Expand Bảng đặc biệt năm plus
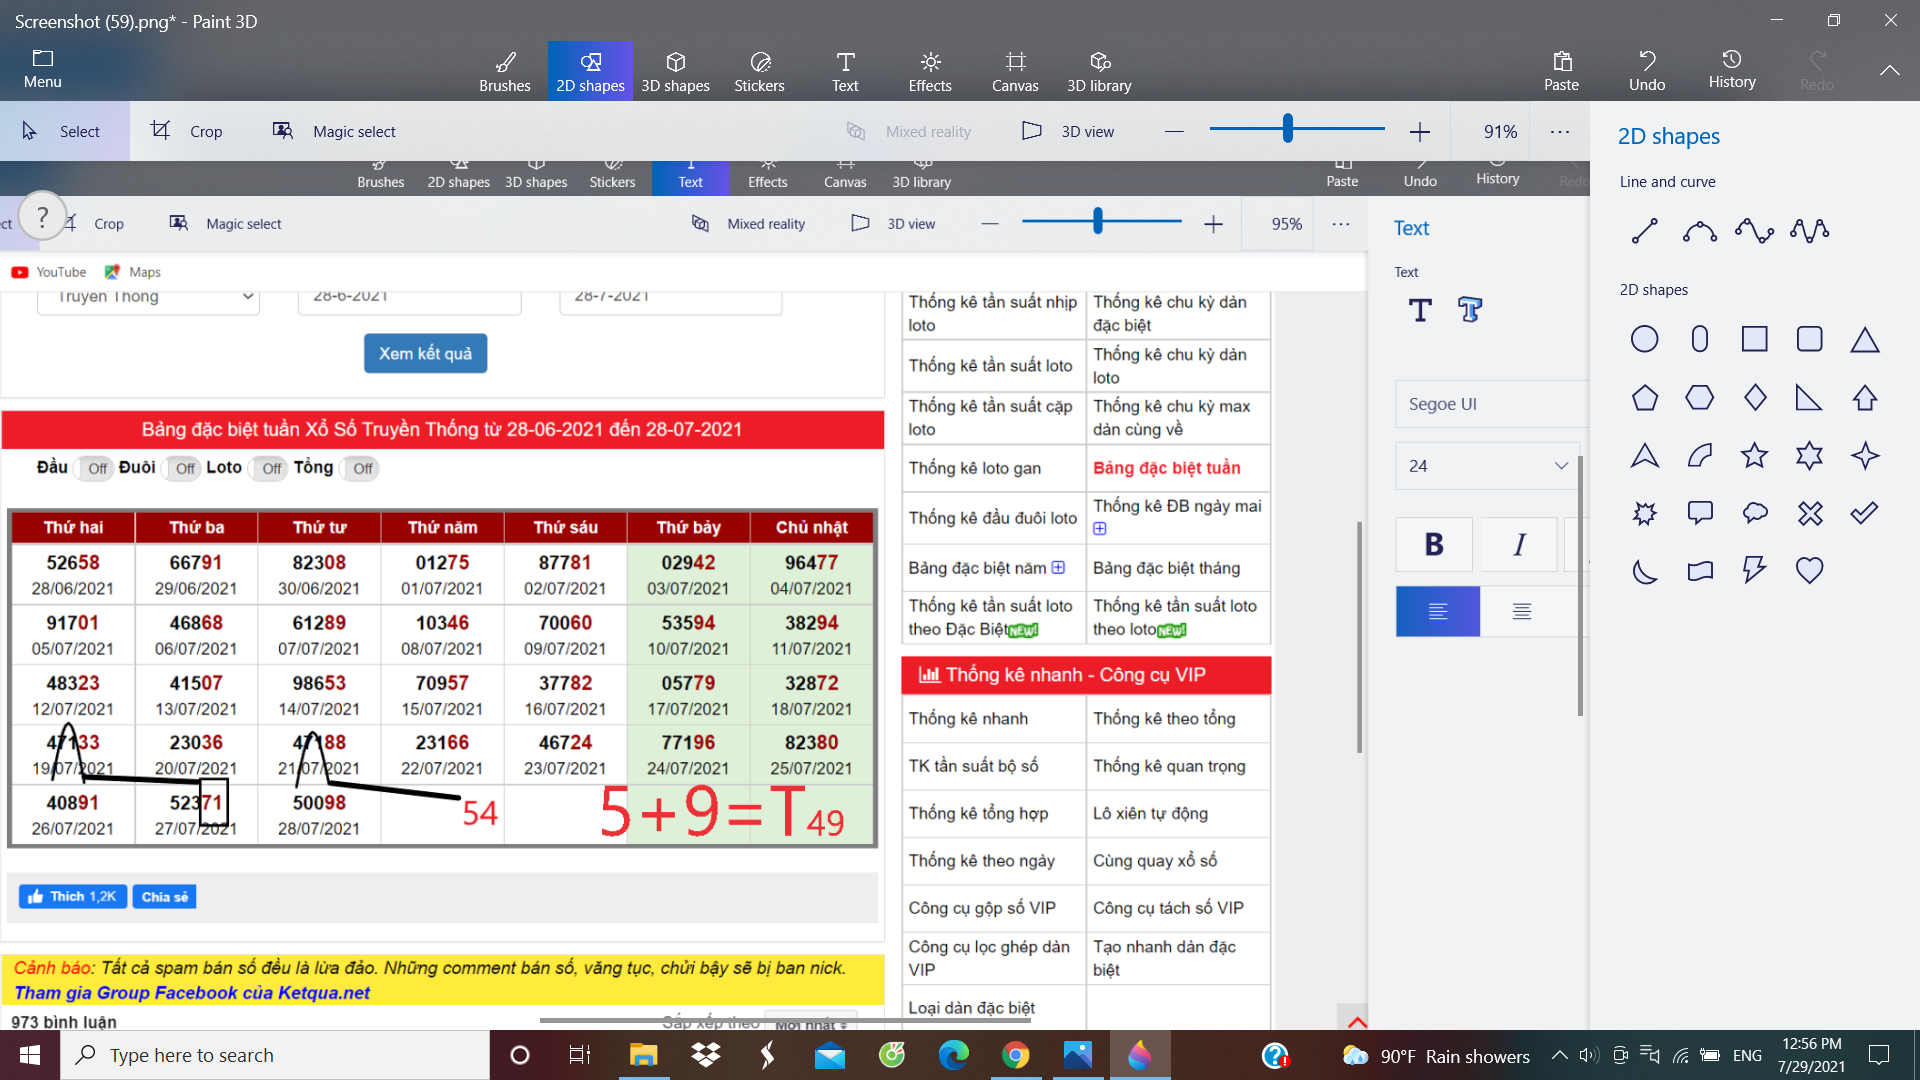The width and height of the screenshot is (1920, 1080). (x=1058, y=567)
